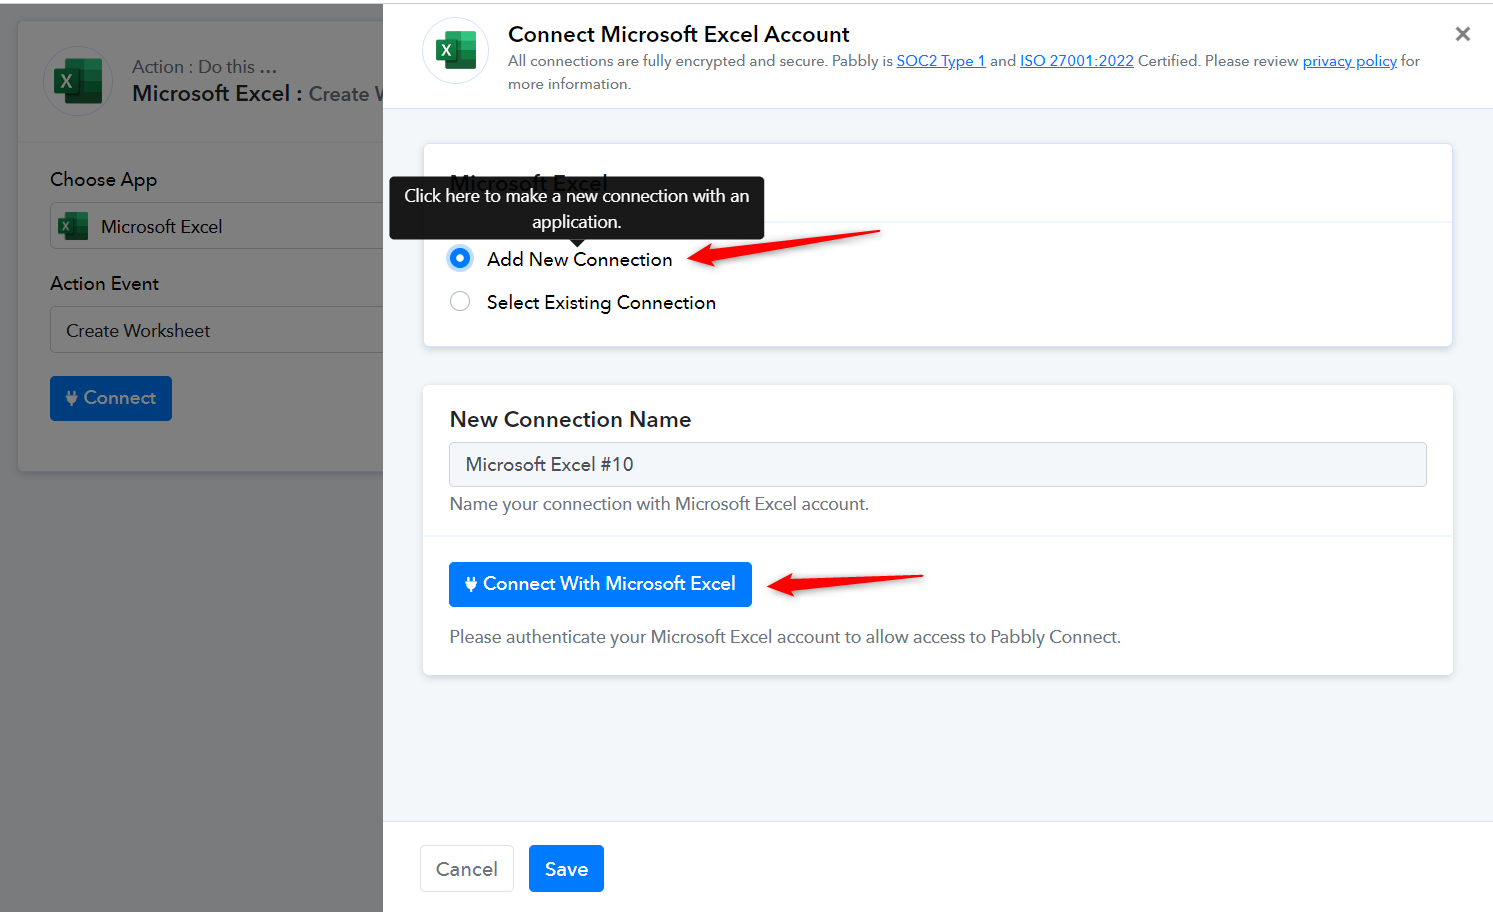Viewport: 1493px width, 912px height.
Task: Click the 'Connect Microsoft Excel Account' title
Action: pyautogui.click(x=679, y=34)
